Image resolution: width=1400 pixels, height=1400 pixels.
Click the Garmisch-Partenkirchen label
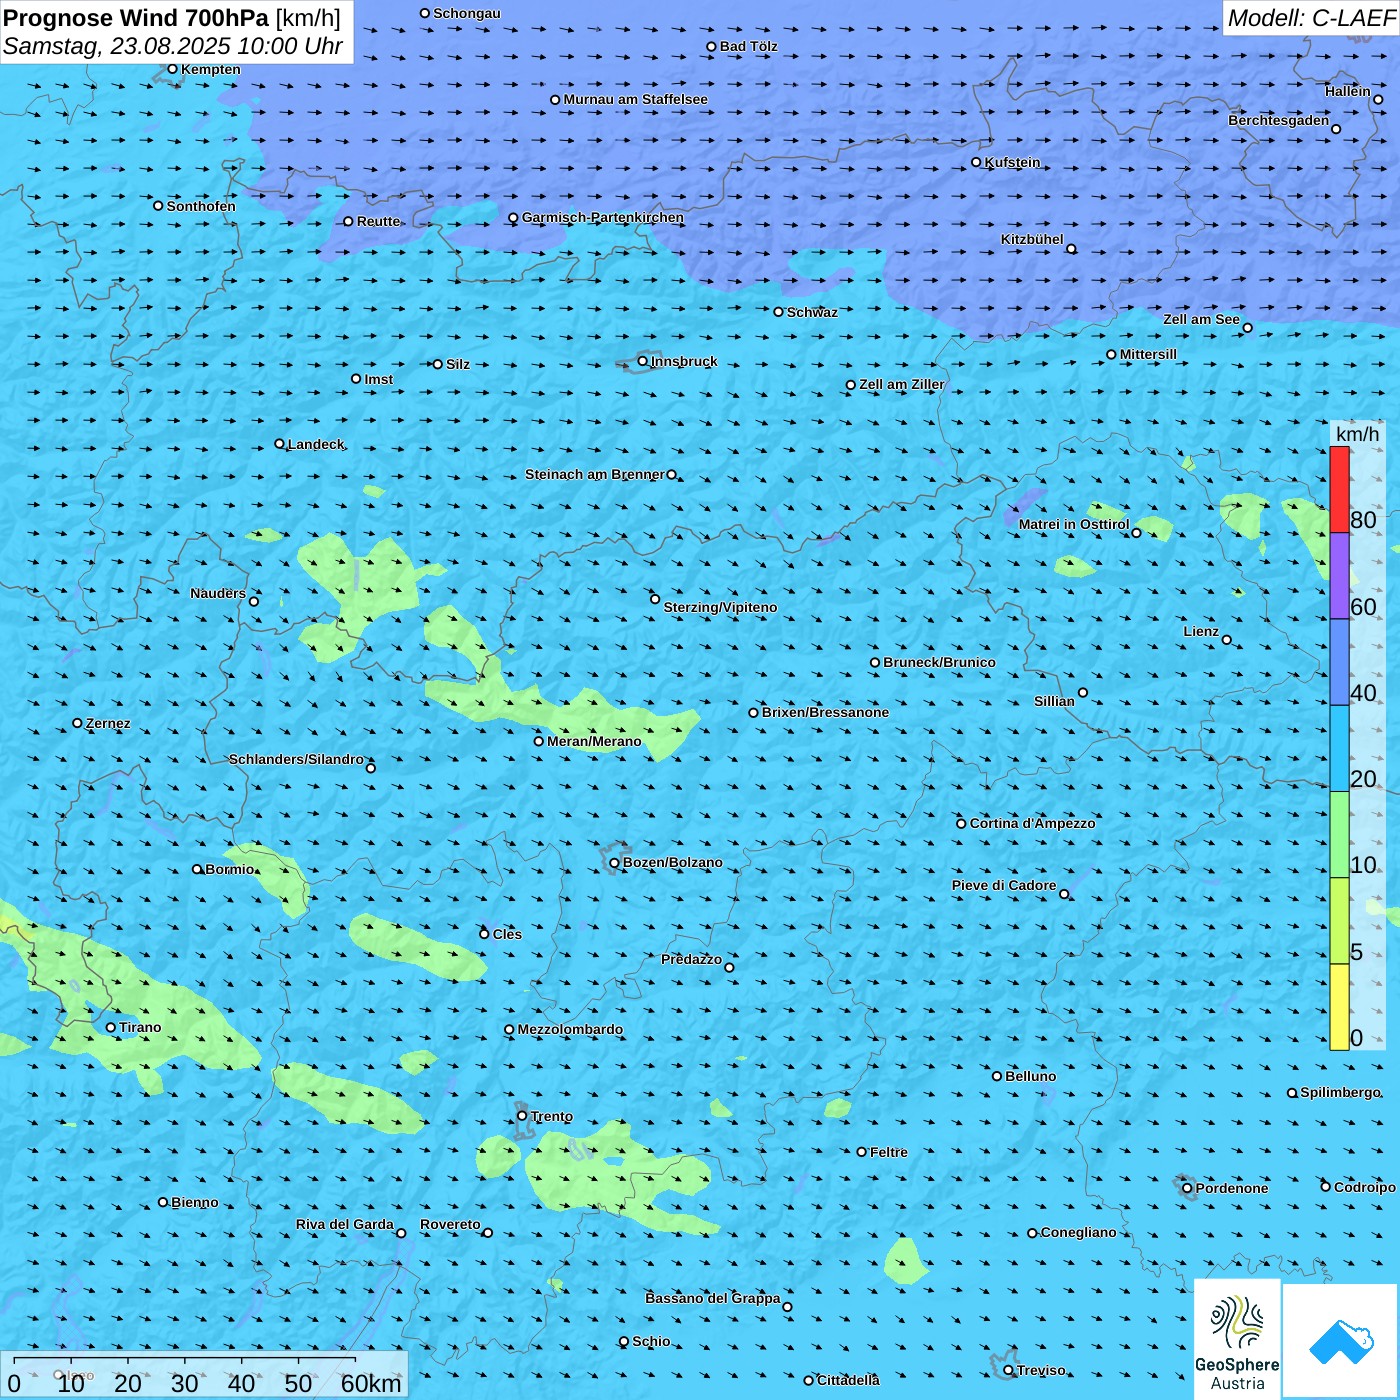pos(603,217)
